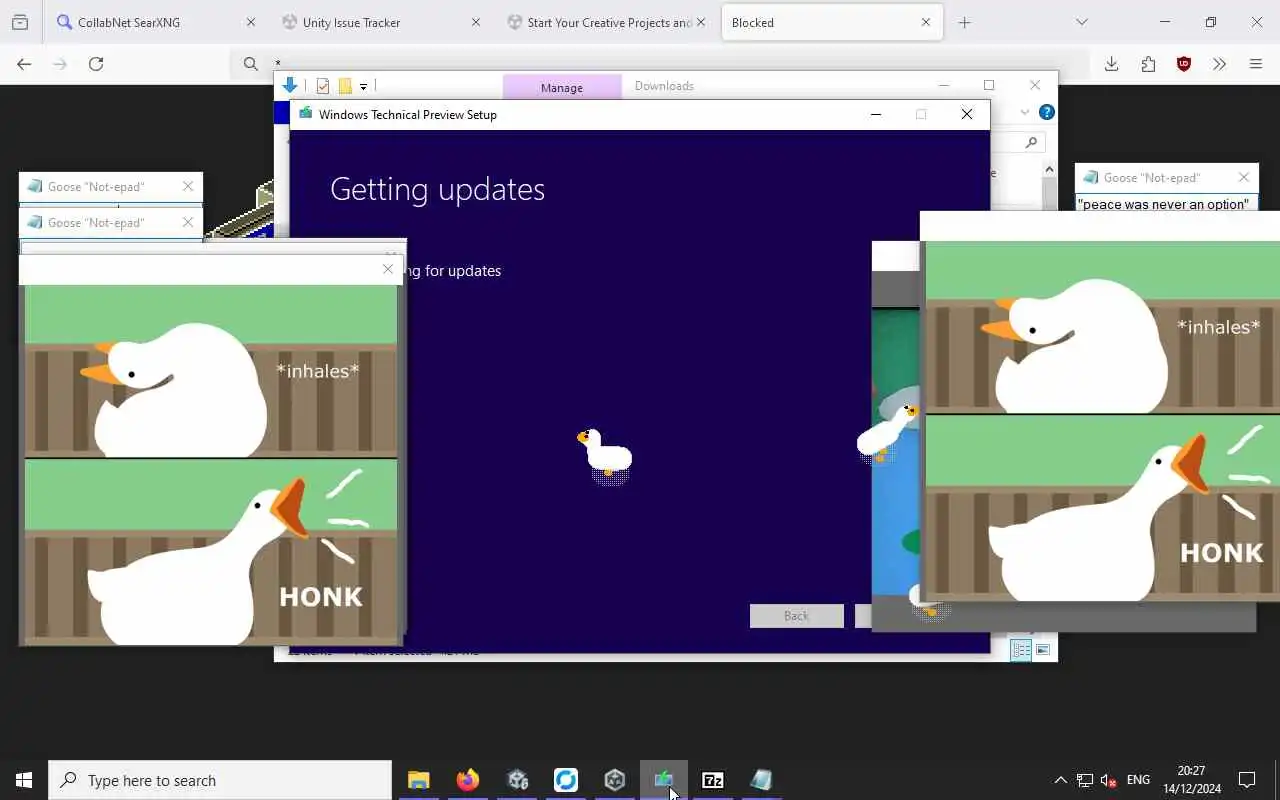The height and width of the screenshot is (800, 1280).
Task: Click Explorer new folder quick-access icon
Action: click(x=345, y=86)
